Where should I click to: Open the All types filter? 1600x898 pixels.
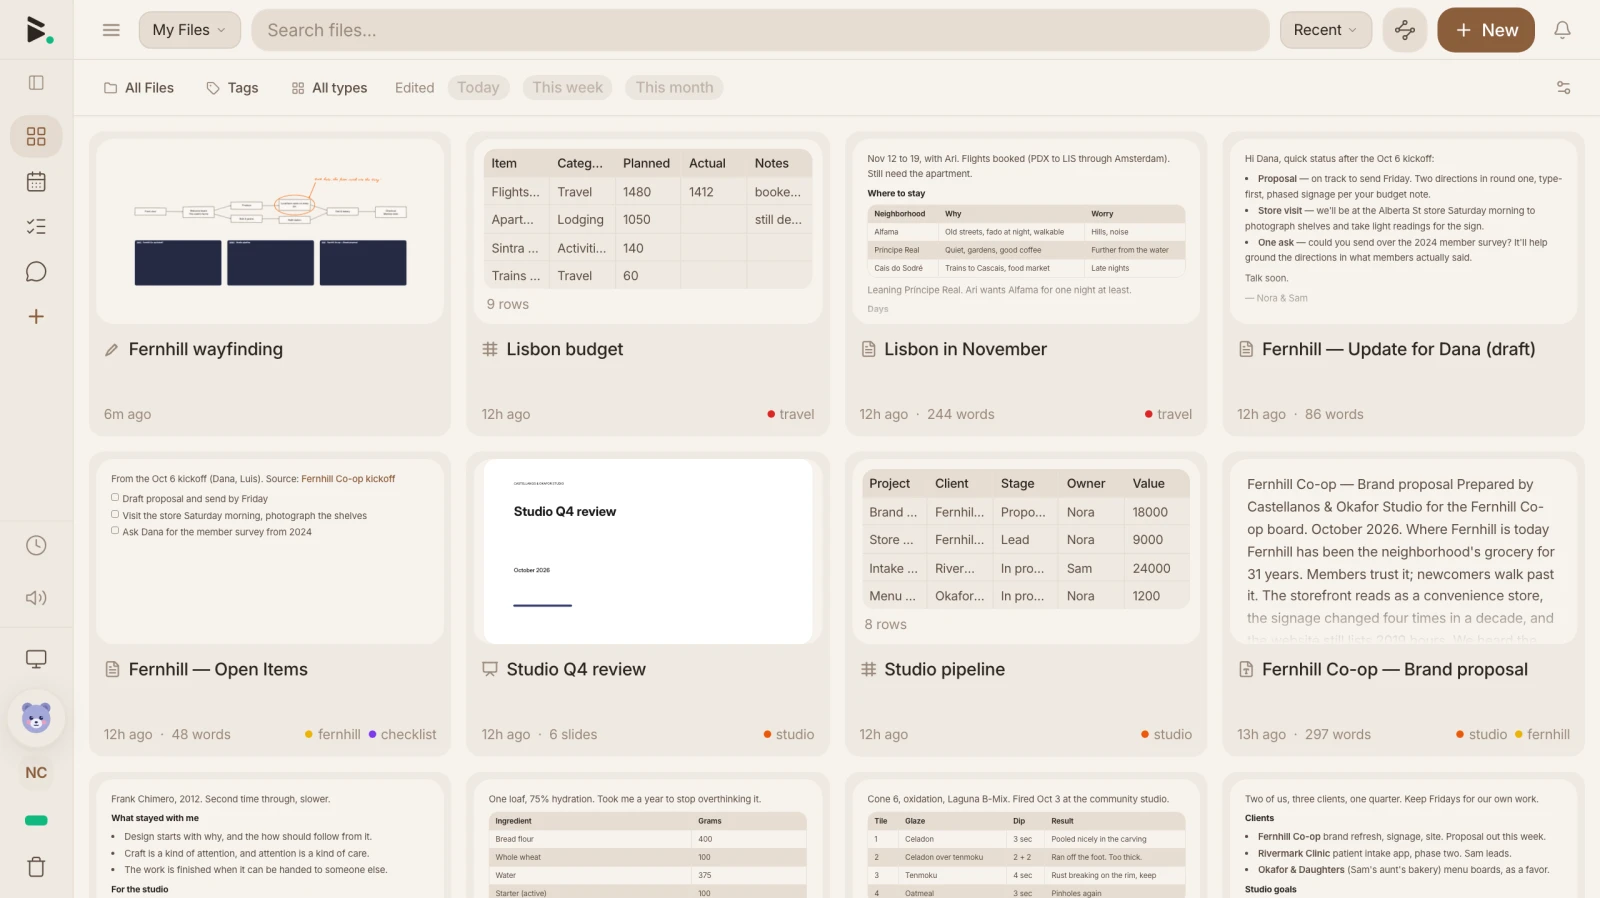coord(329,88)
